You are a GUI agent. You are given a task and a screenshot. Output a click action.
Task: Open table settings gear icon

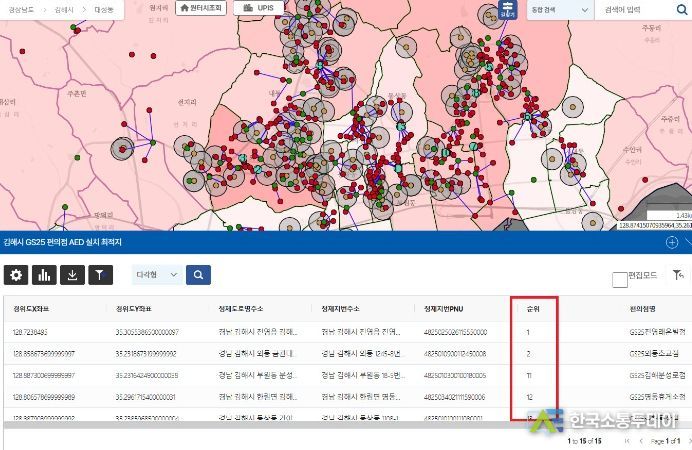pos(16,275)
